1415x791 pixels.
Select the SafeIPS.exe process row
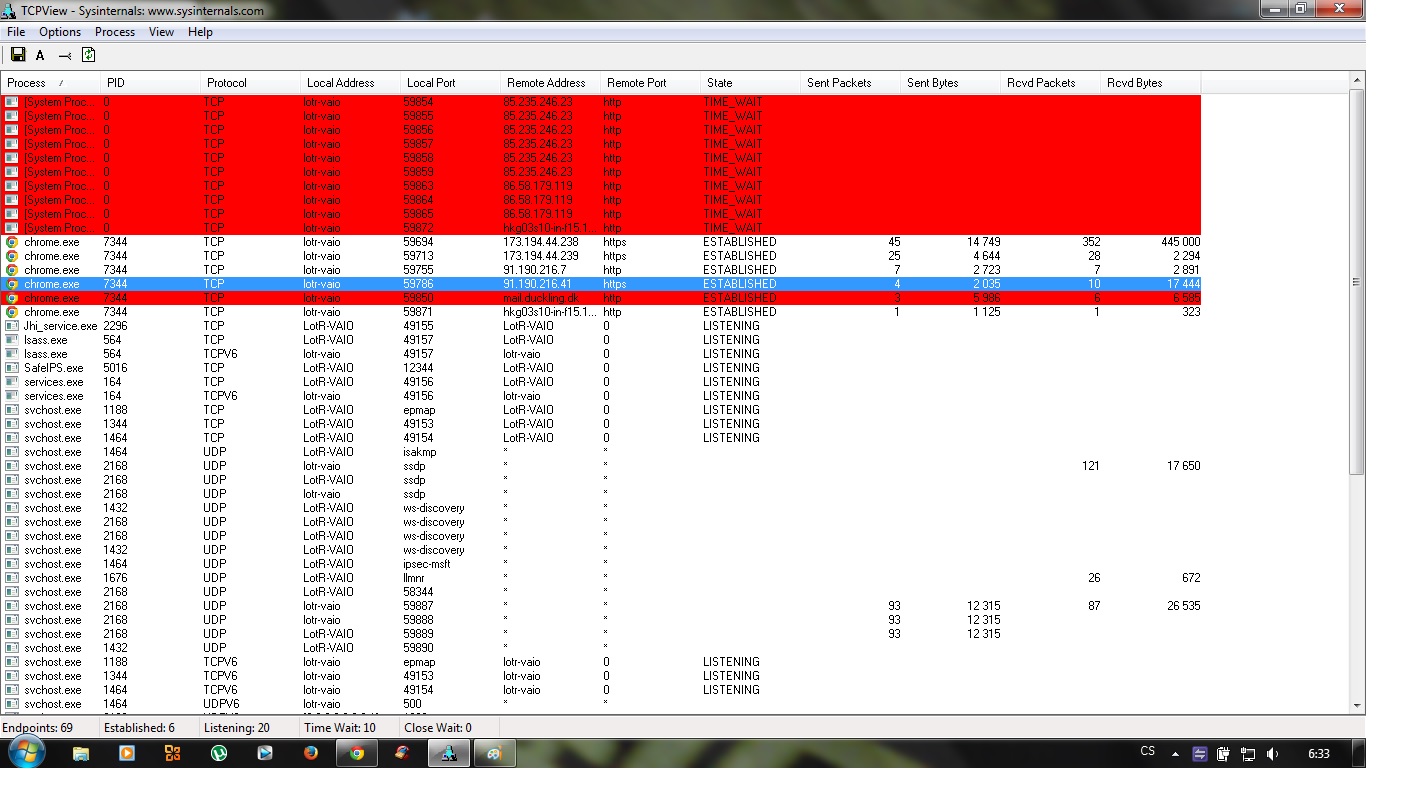(54, 368)
